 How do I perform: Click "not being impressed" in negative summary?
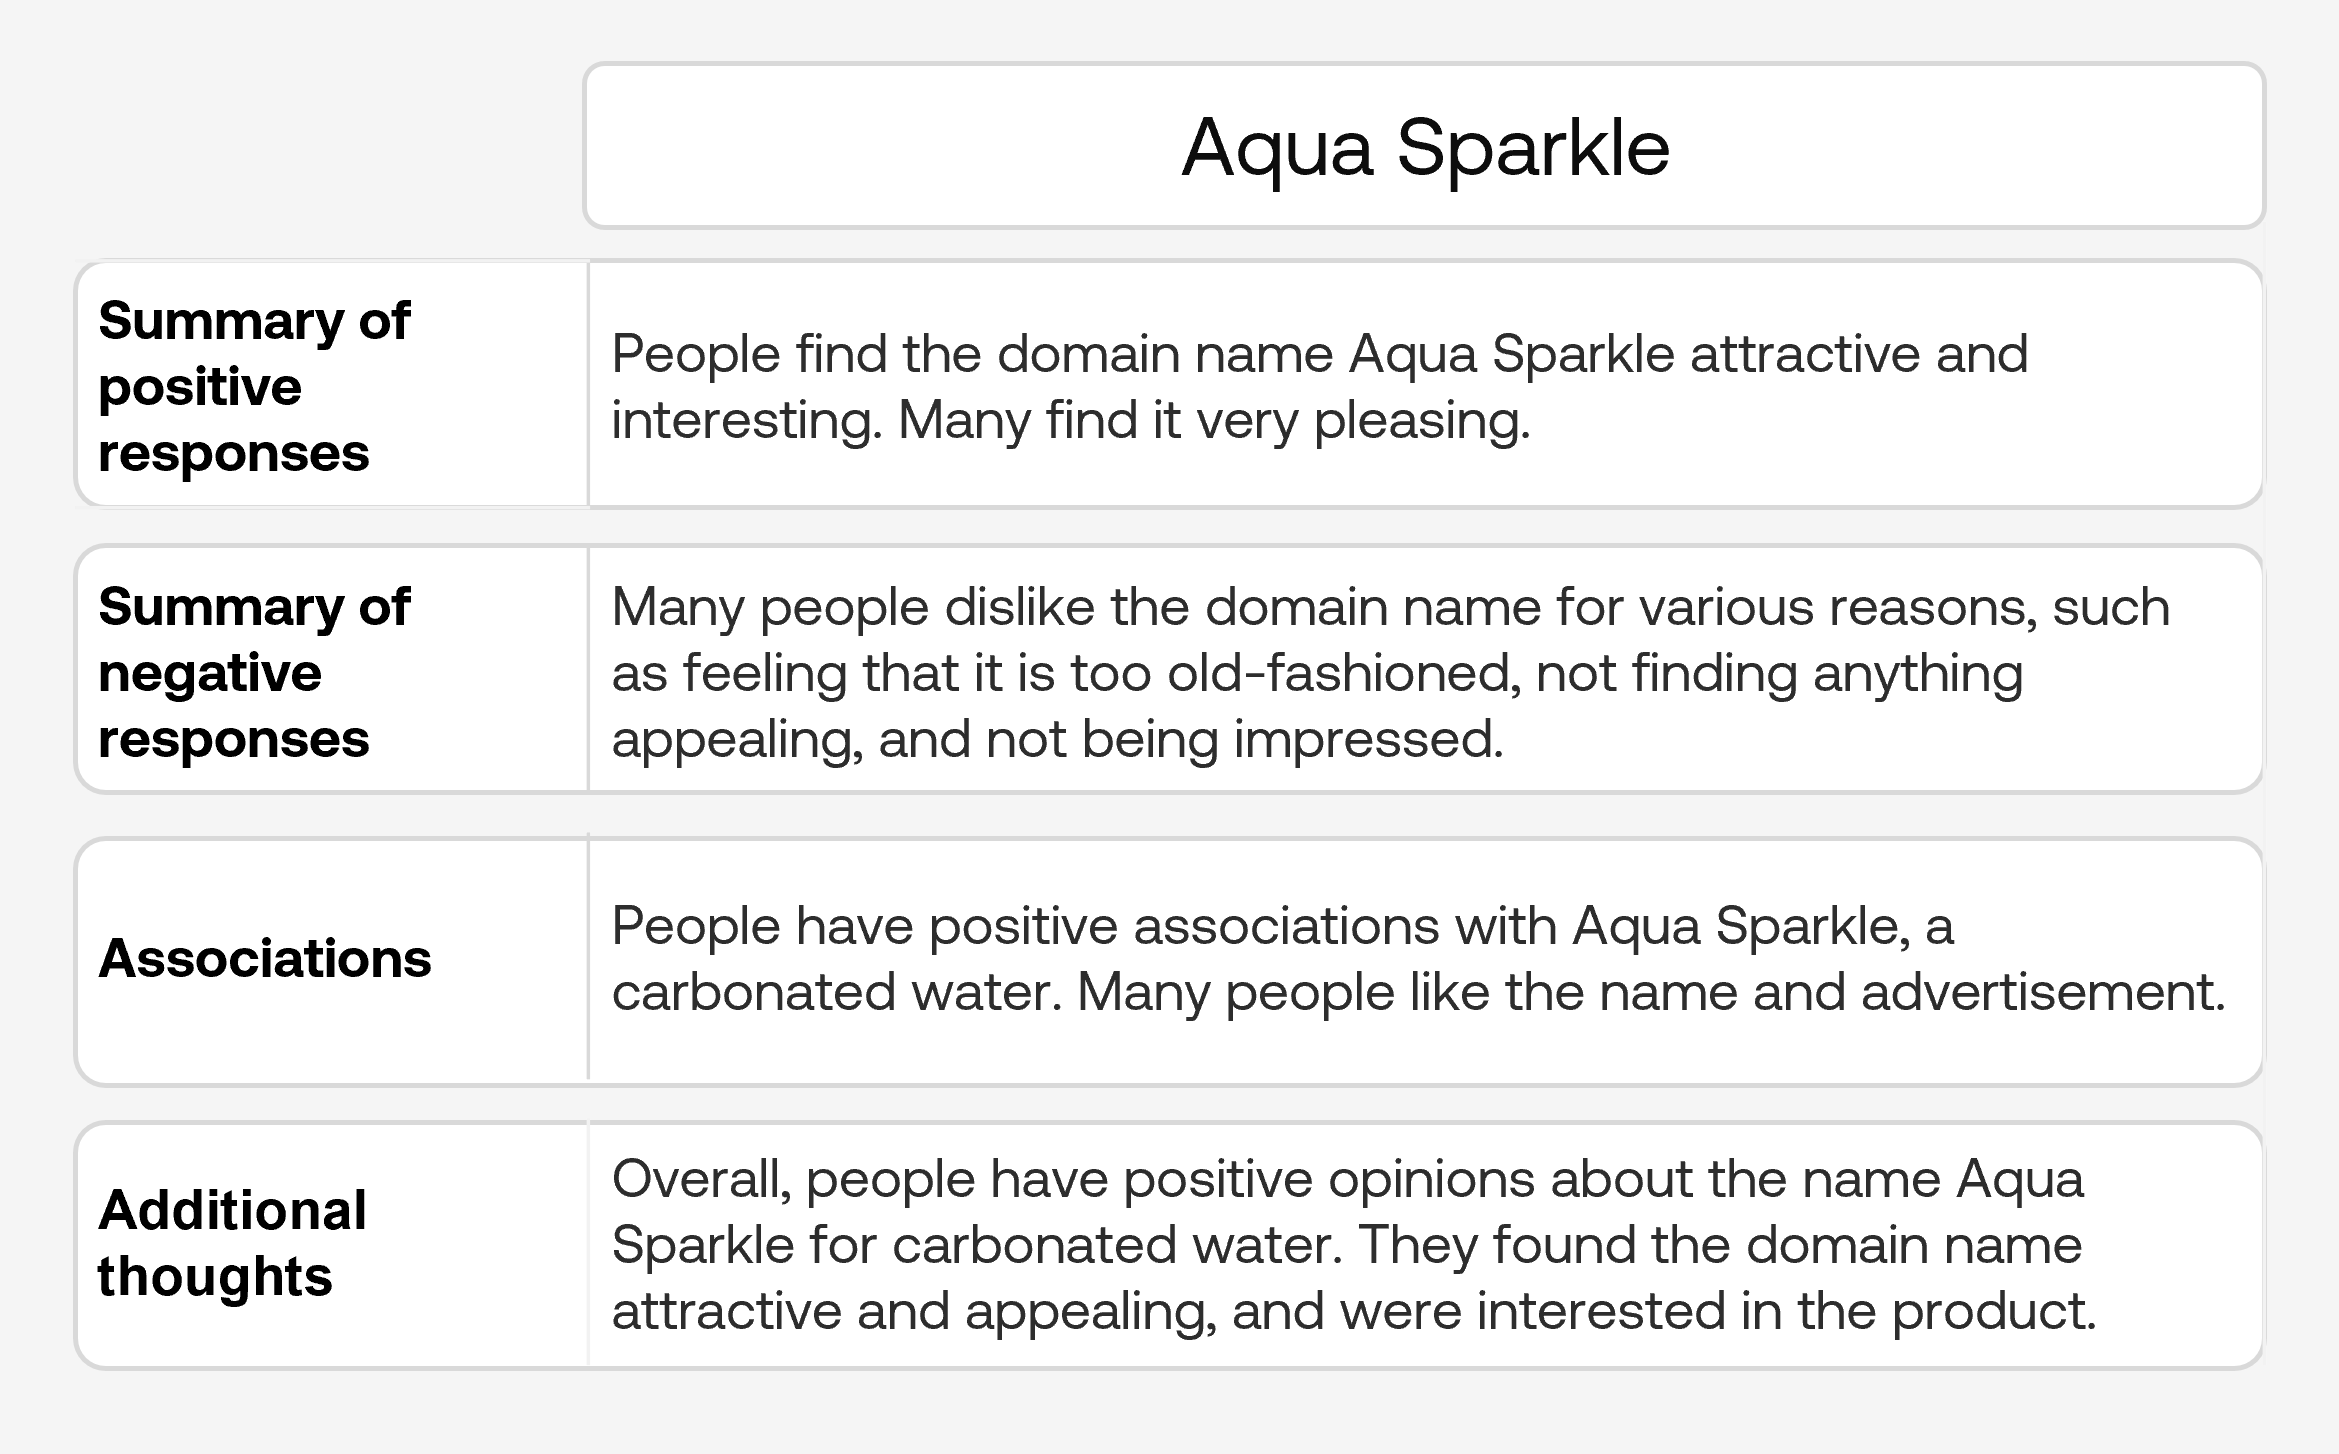(1243, 739)
